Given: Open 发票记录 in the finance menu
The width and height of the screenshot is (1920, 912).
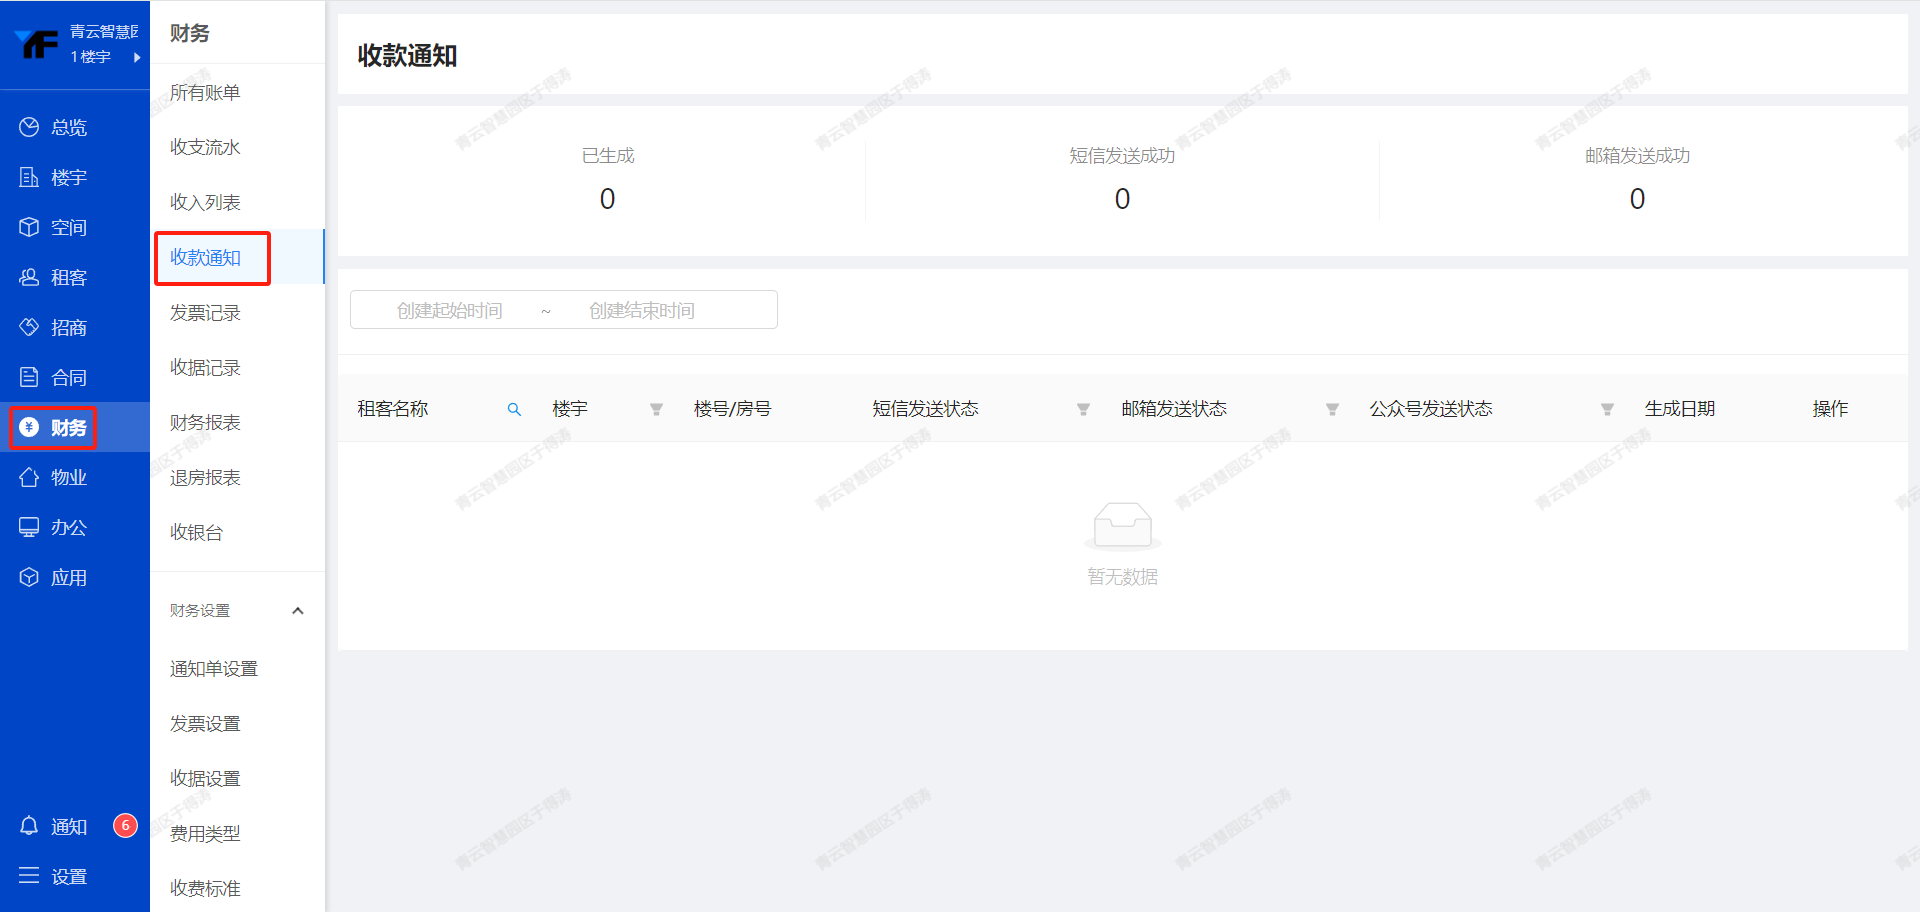Looking at the screenshot, I should (x=205, y=313).
